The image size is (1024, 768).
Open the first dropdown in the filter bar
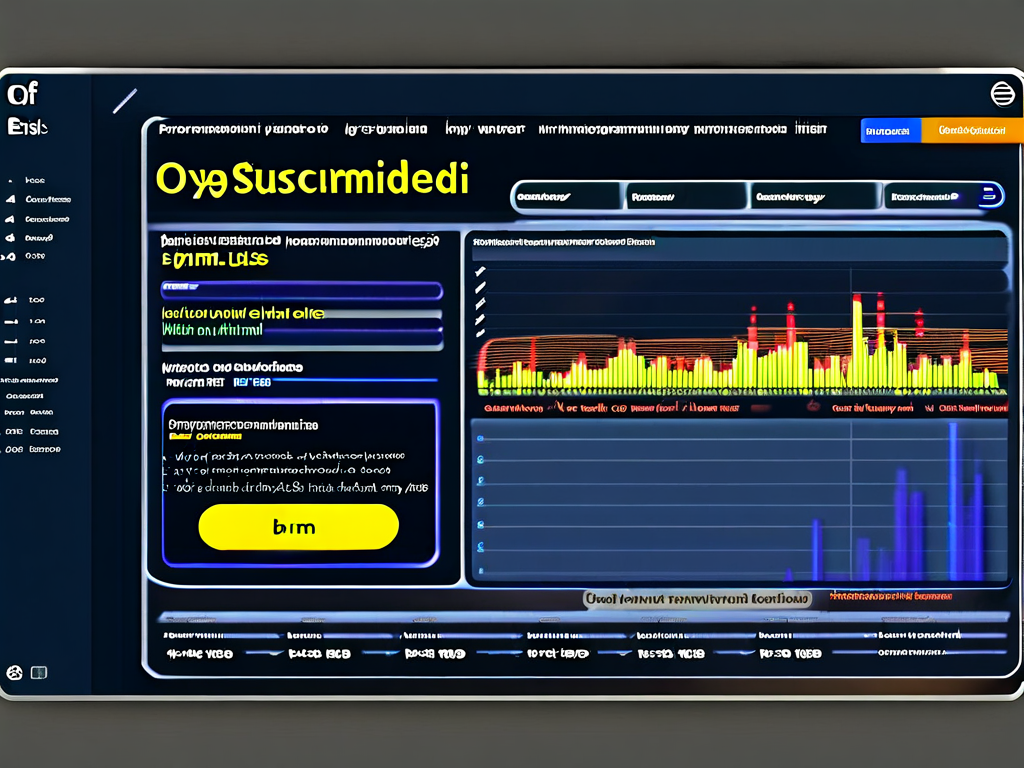tap(567, 197)
